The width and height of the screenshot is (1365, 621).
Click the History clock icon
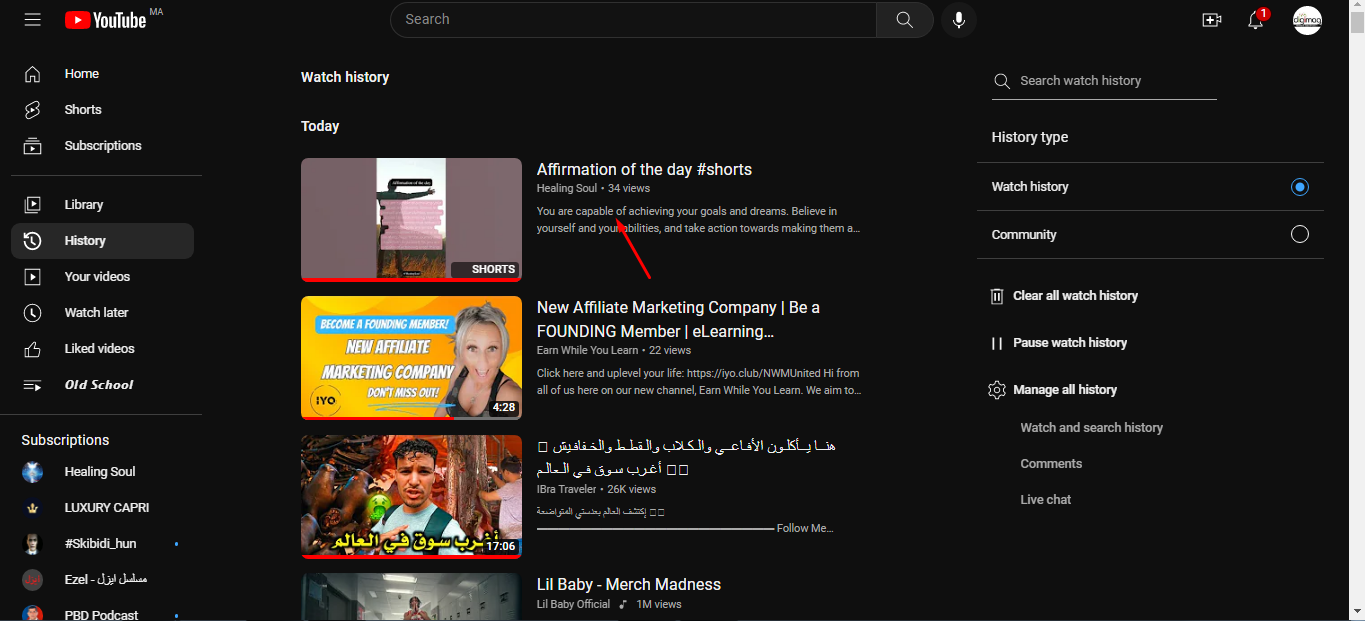pyautogui.click(x=33, y=241)
